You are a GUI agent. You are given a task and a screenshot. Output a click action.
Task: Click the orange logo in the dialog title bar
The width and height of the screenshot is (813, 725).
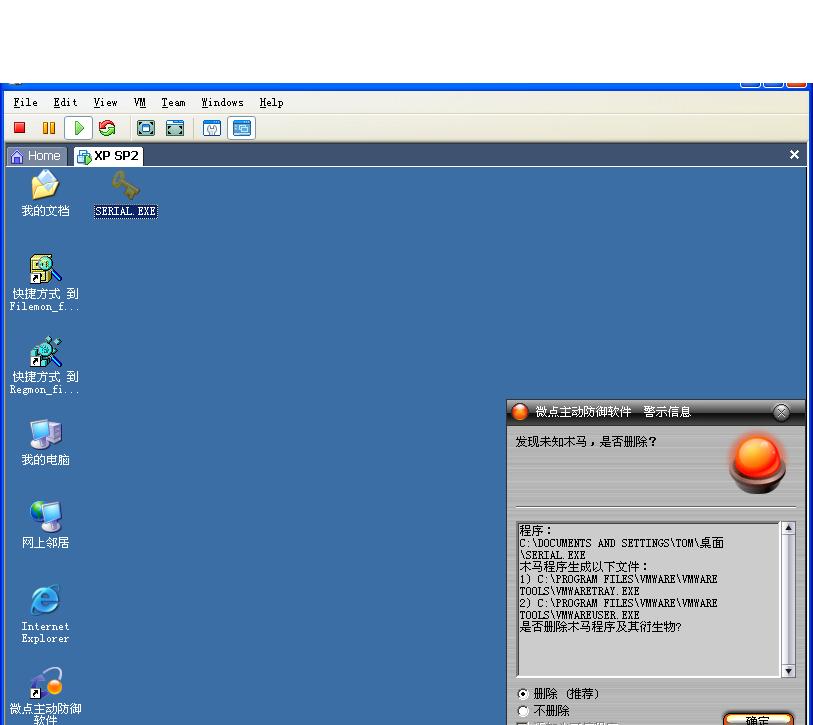[x=520, y=412]
